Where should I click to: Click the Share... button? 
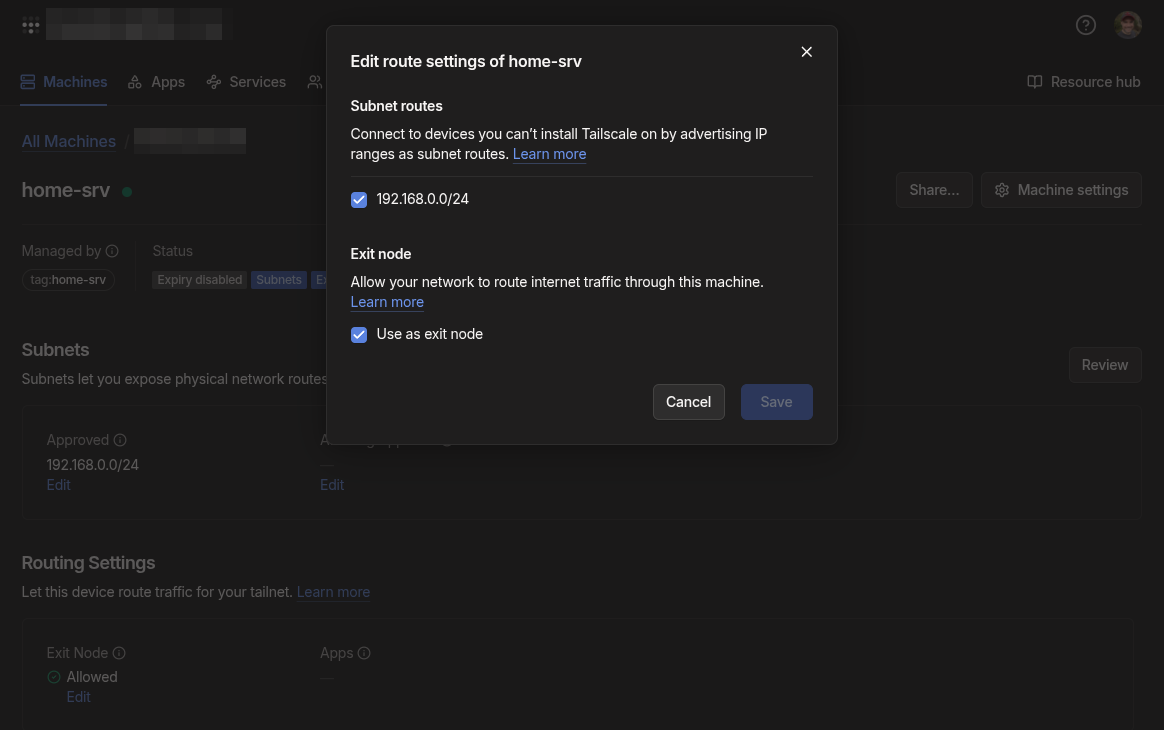click(x=934, y=190)
